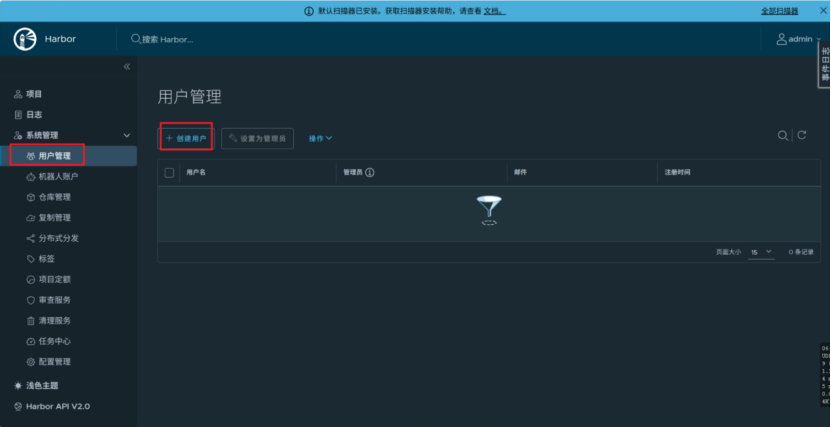Click the admin user avatar icon

[x=781, y=39]
